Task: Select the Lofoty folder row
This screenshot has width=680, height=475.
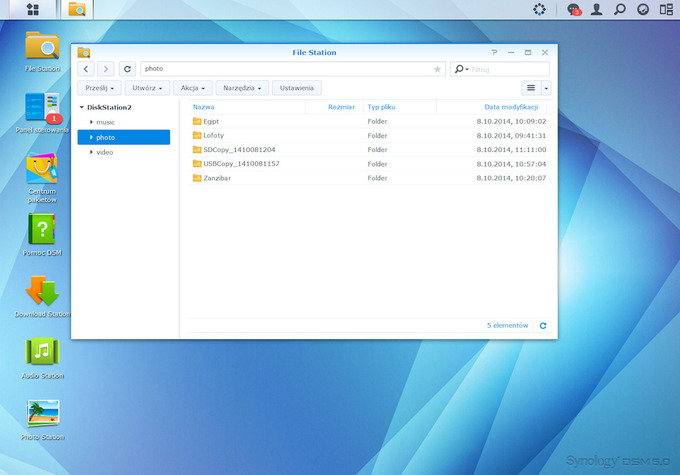Action: pyautogui.click(x=369, y=135)
